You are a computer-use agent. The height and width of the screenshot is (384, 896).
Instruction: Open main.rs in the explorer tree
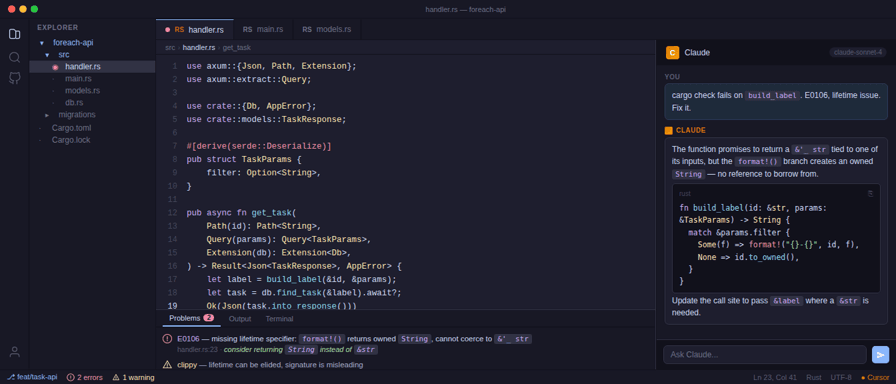click(92, 79)
